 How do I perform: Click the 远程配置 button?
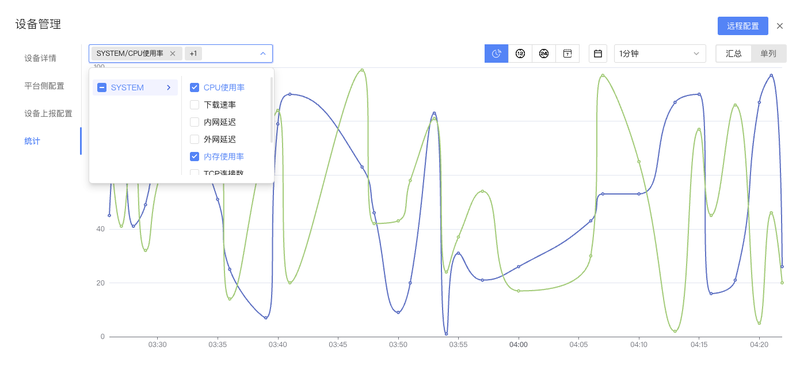tap(742, 26)
